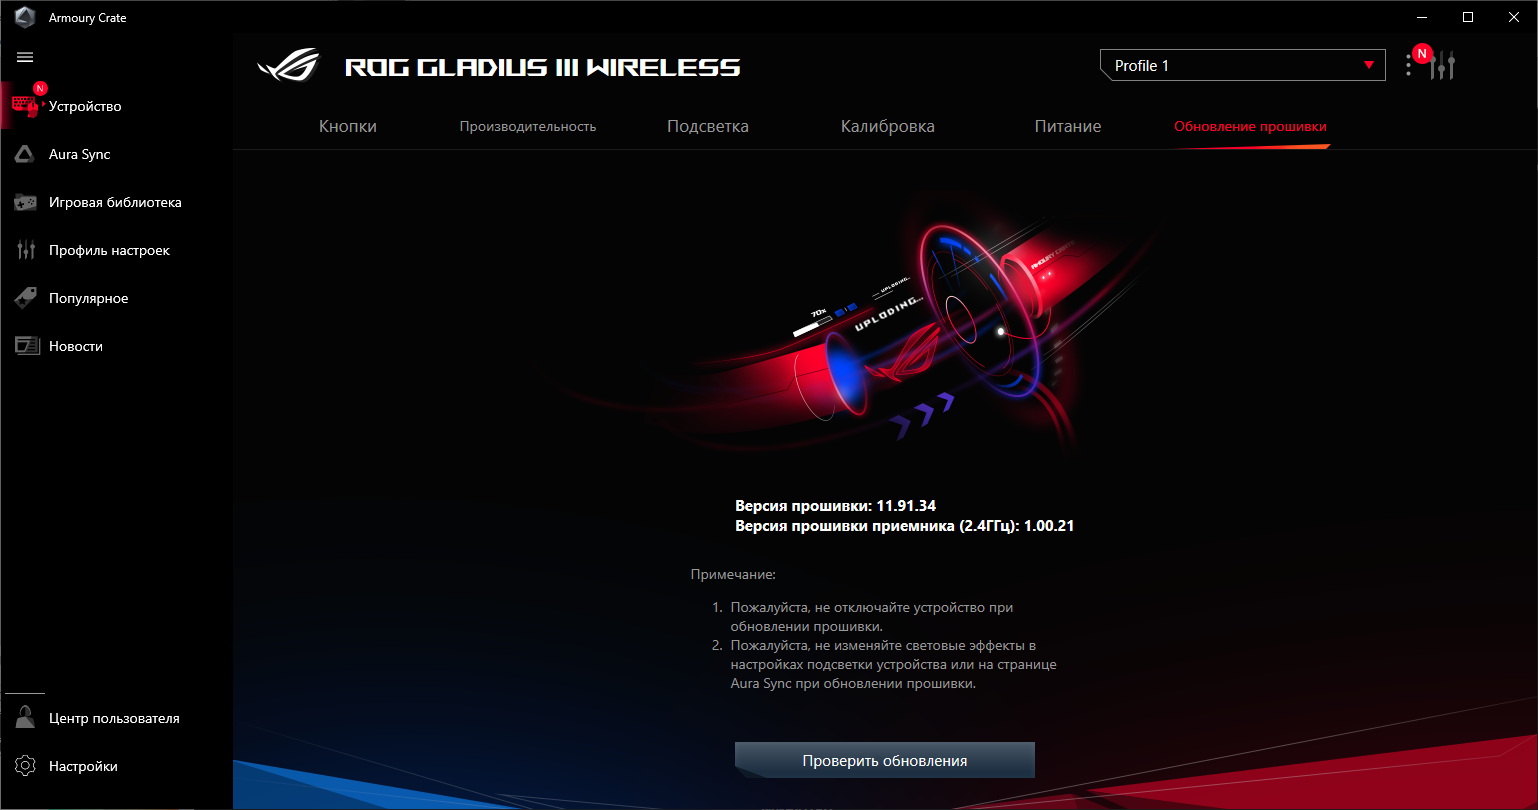This screenshot has width=1538, height=810.
Task: Open the Питание tab
Action: click(1068, 127)
